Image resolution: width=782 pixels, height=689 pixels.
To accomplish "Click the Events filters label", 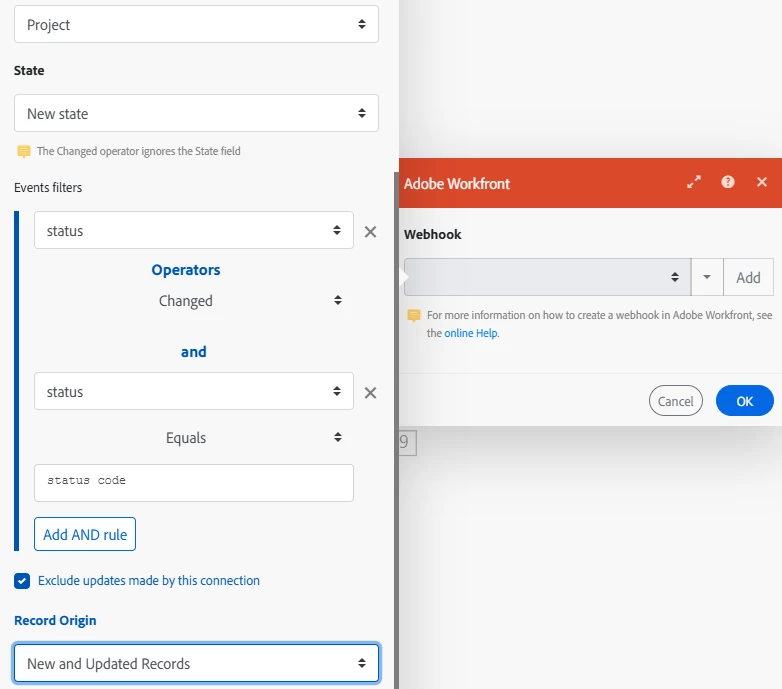I will coord(48,187).
